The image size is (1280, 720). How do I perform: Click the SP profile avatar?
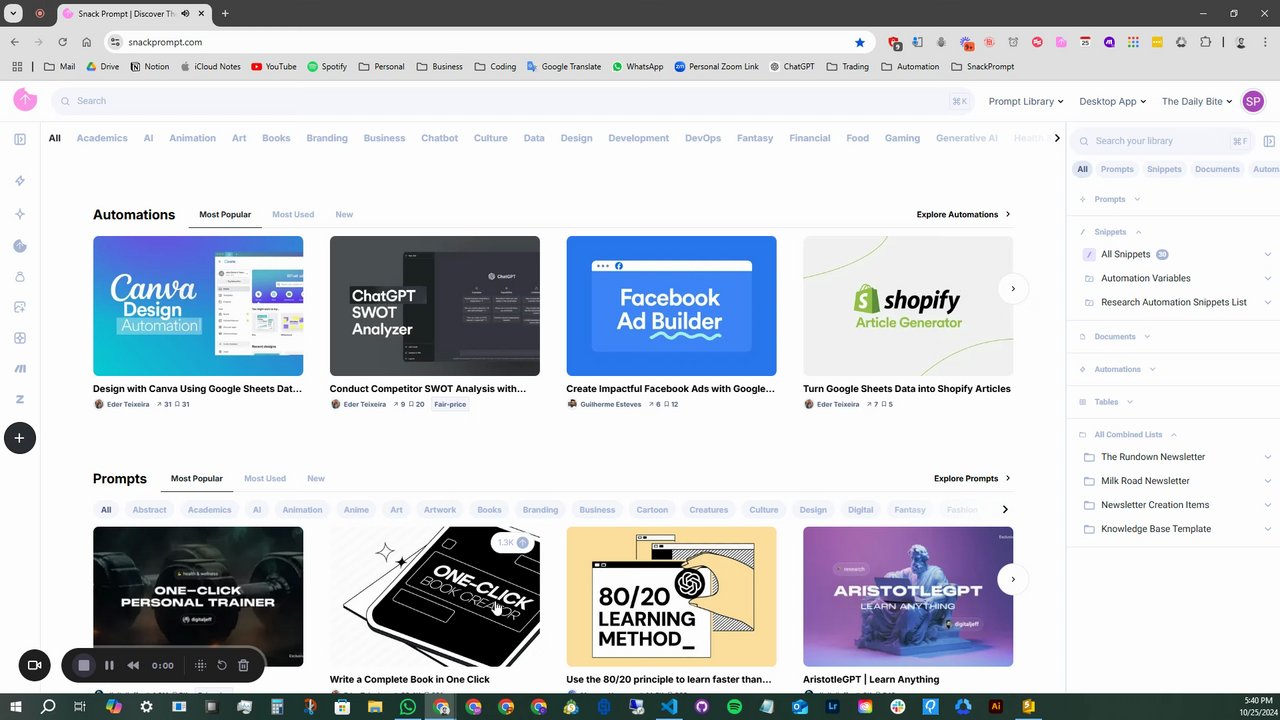(x=1253, y=101)
